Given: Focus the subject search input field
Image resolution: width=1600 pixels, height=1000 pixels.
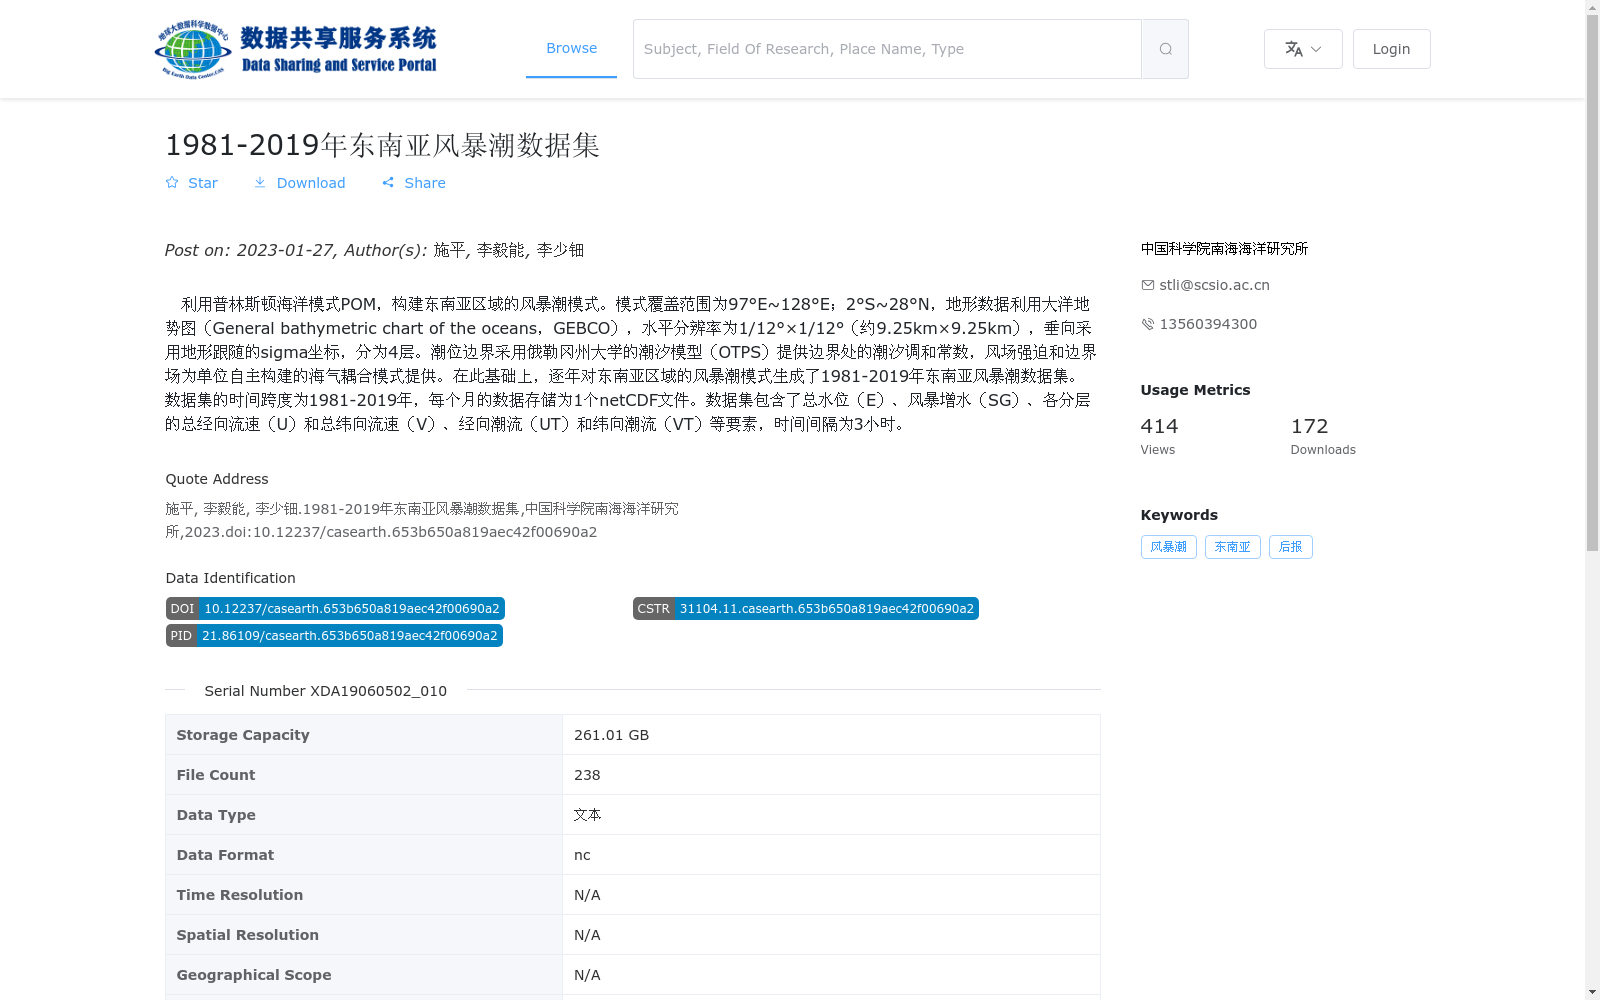Looking at the screenshot, I should pos(887,49).
